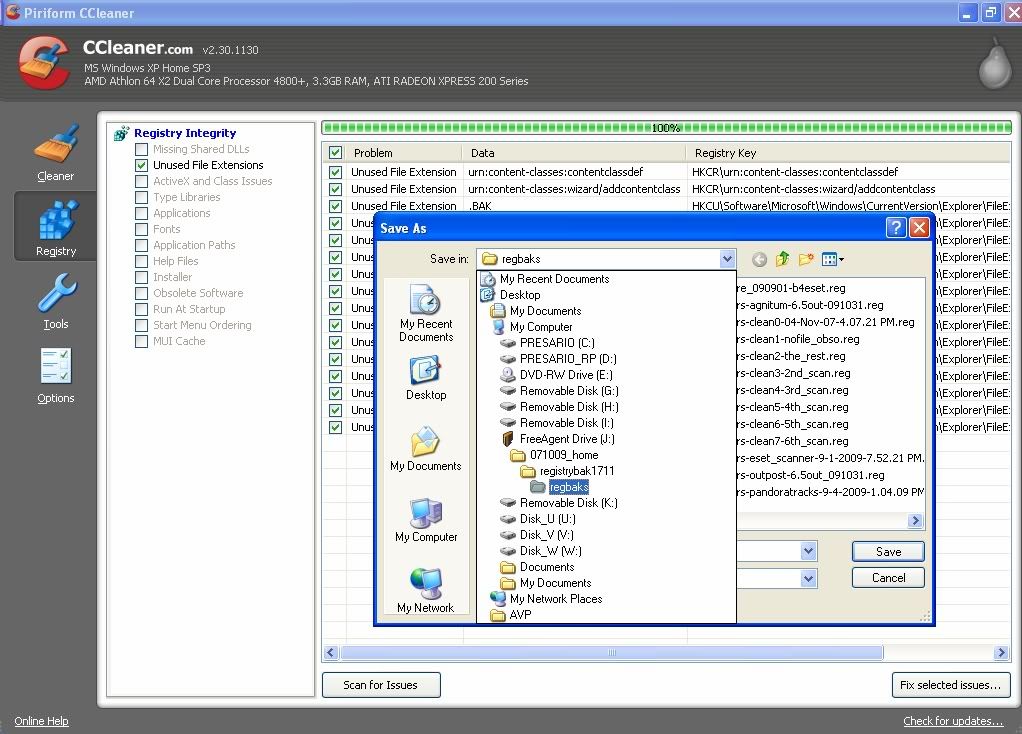Screen dimensions: 1022x734
Task: Click the My Recent Documents shortcut icon
Action: (x=426, y=313)
